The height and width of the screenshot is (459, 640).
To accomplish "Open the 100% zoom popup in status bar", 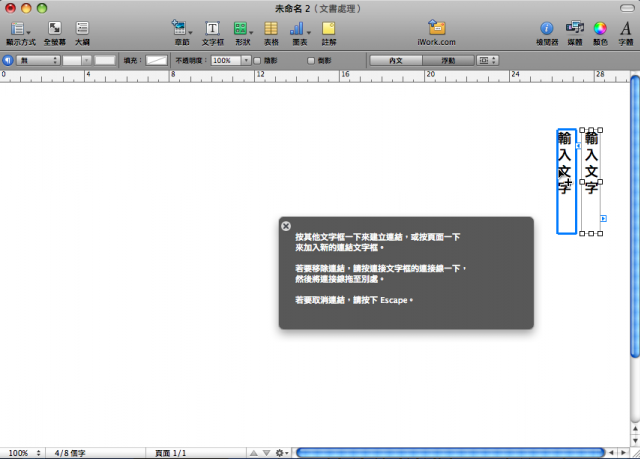I will pos(24,453).
